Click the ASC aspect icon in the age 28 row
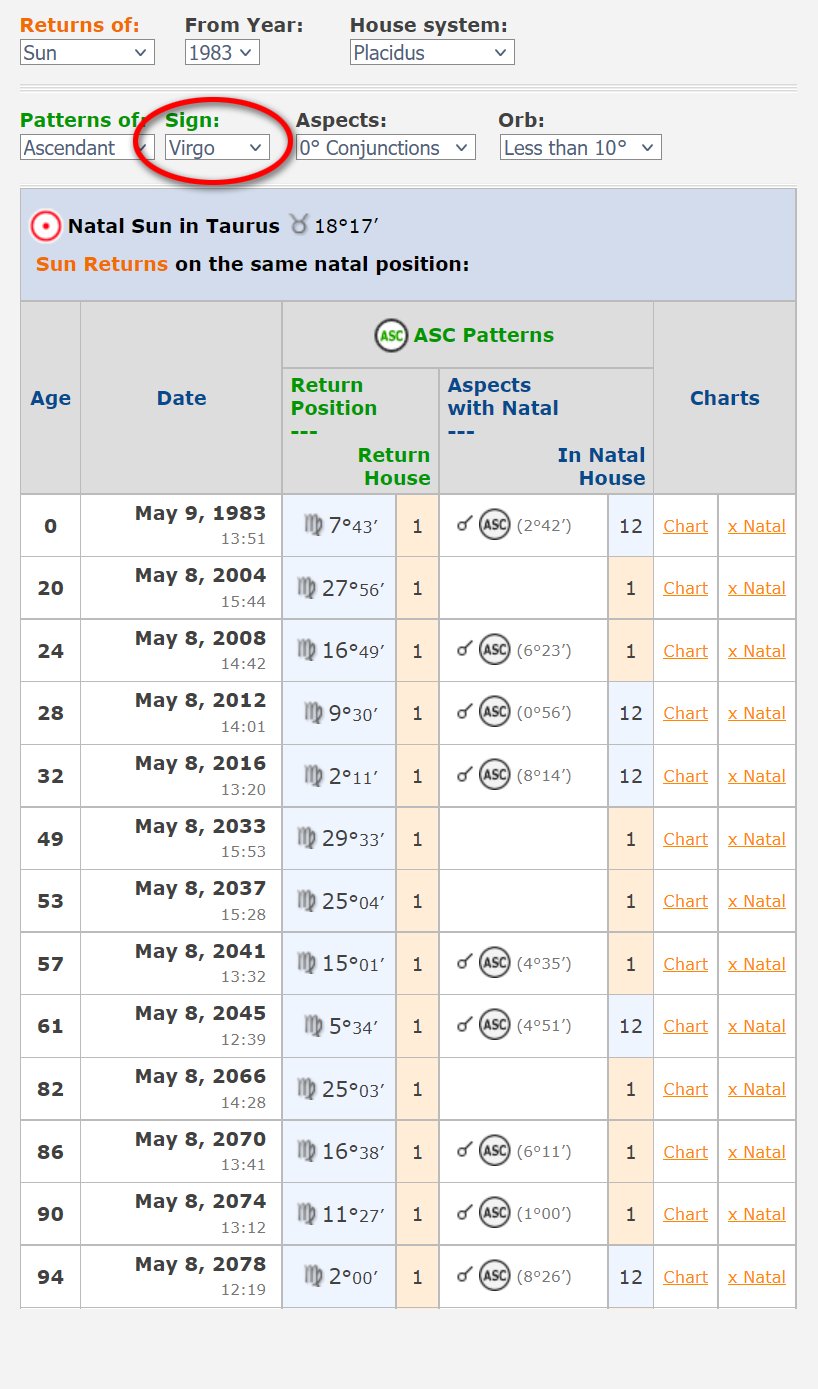 point(494,712)
